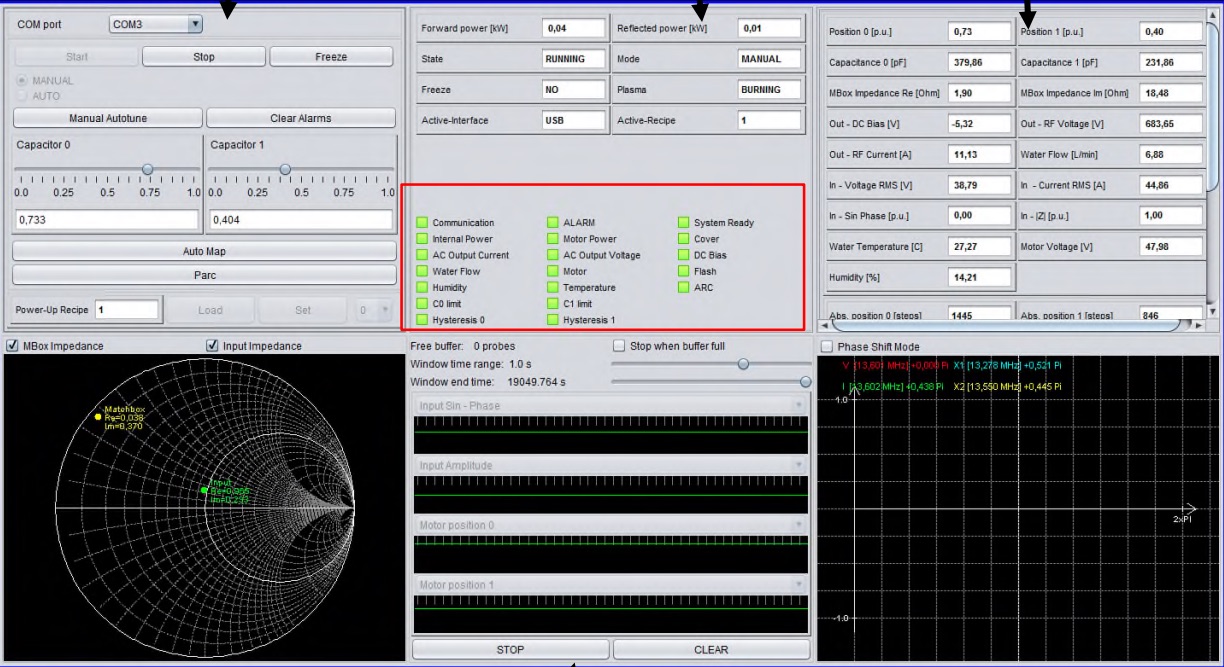Viewport: 1224px width, 667px height.
Task: Click the AC Output Voltage indicator
Action: (552, 255)
